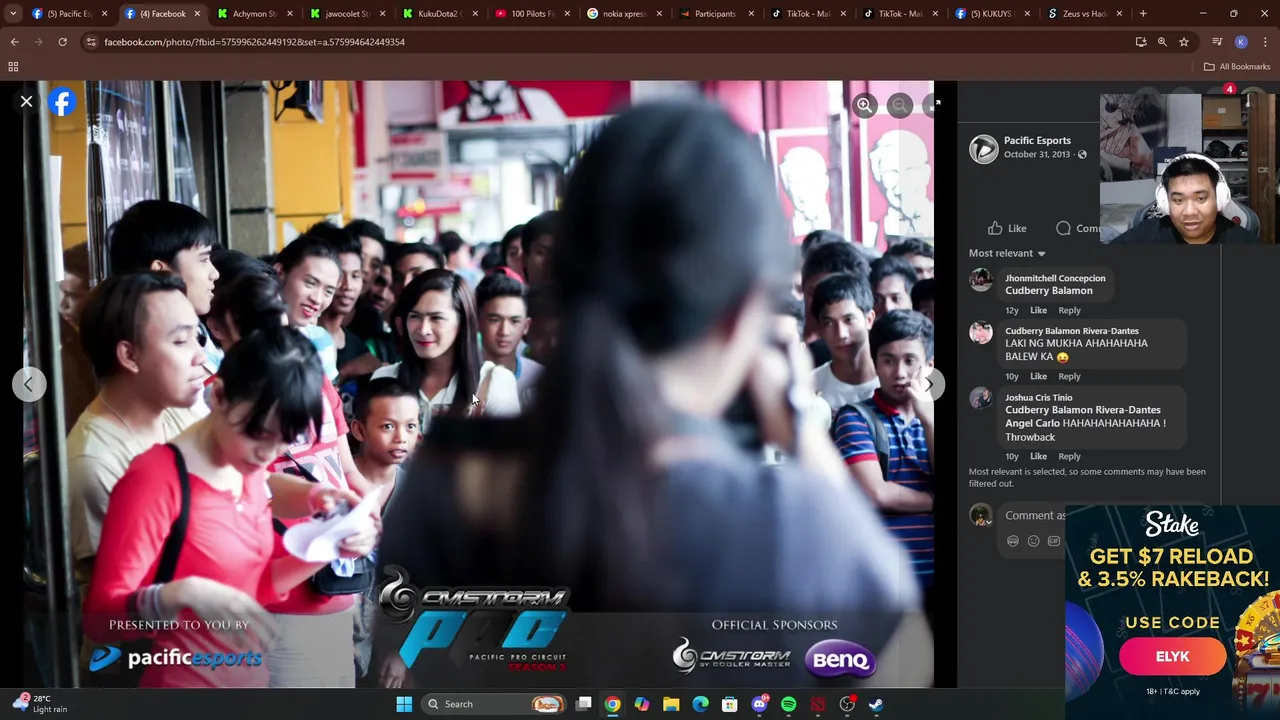1280x720 pixels.
Task: Close the photo viewer with the X
Action: click(27, 102)
